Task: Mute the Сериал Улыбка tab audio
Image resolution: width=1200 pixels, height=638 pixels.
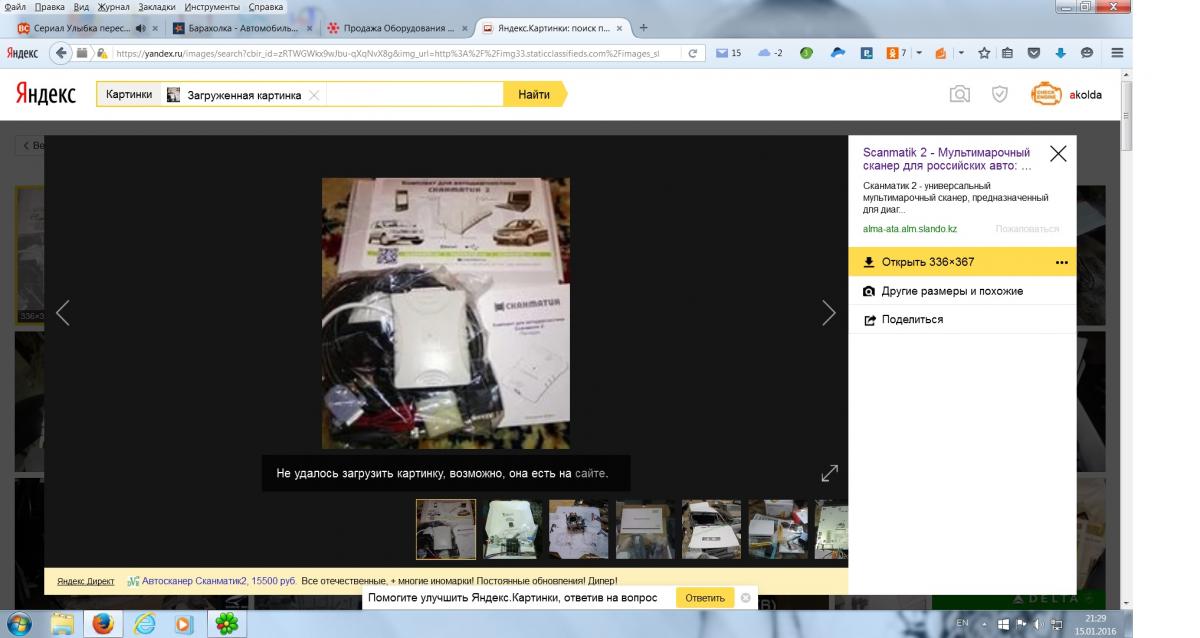Action: click(x=140, y=28)
